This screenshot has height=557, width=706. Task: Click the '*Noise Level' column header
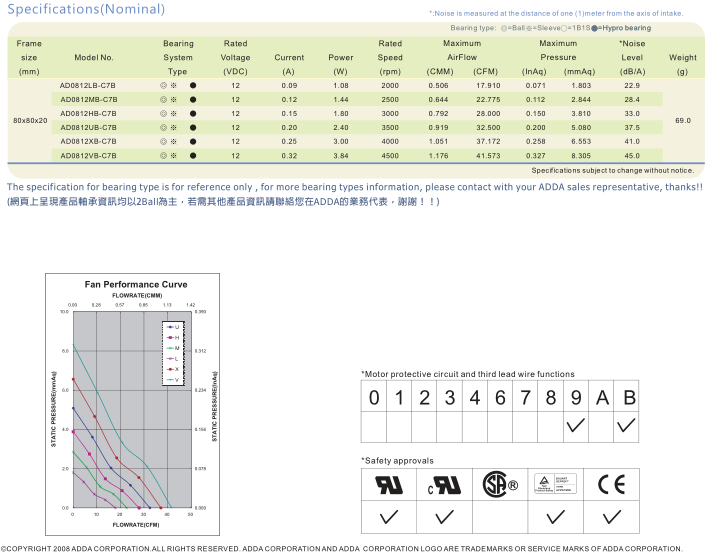632,57
